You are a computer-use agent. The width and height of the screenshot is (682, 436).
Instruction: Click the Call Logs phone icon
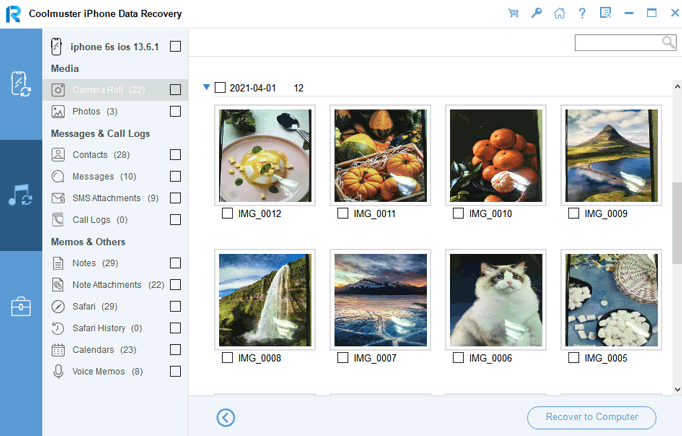click(x=58, y=219)
